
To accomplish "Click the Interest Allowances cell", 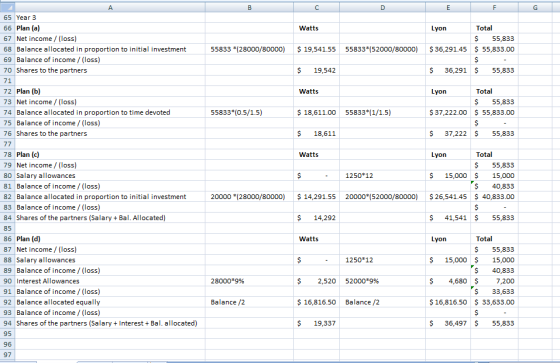I will [110, 281].
